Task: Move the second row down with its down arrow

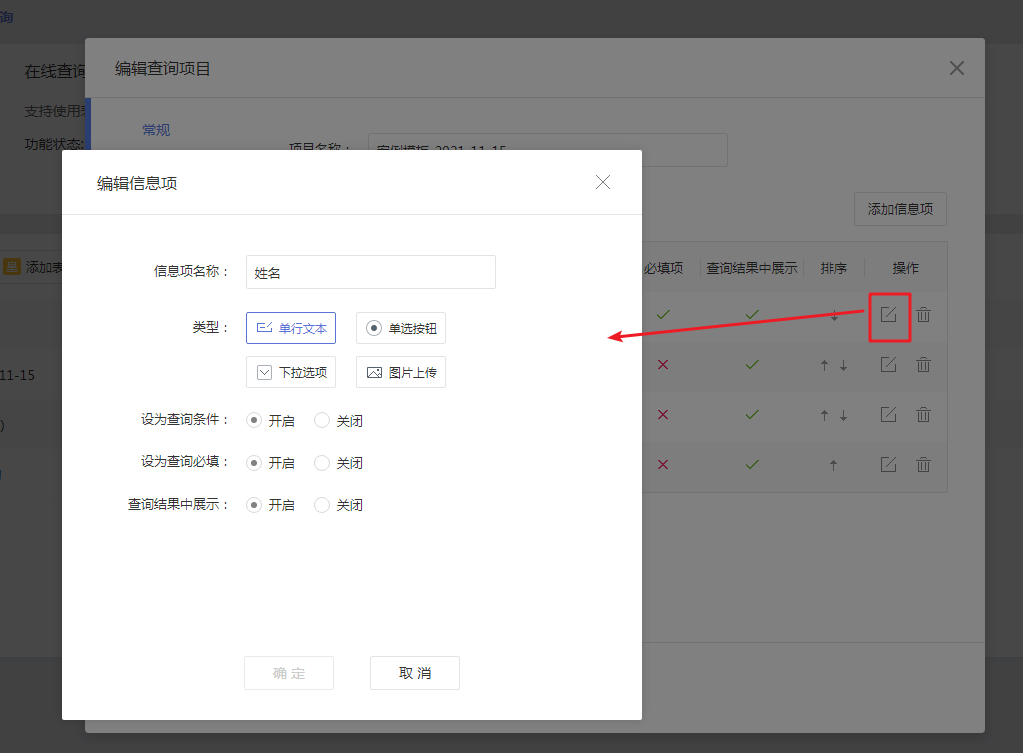Action: 844,365
